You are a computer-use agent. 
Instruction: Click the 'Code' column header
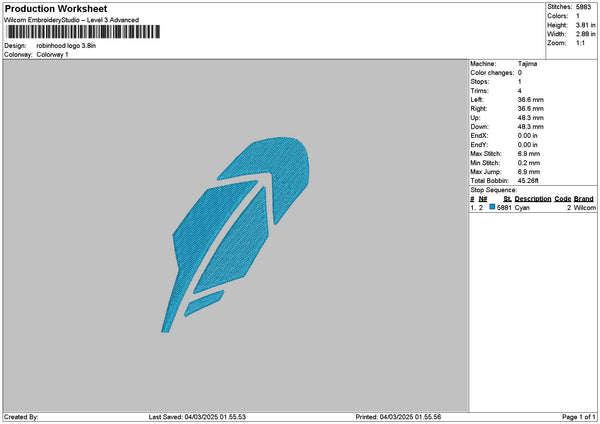(x=562, y=199)
